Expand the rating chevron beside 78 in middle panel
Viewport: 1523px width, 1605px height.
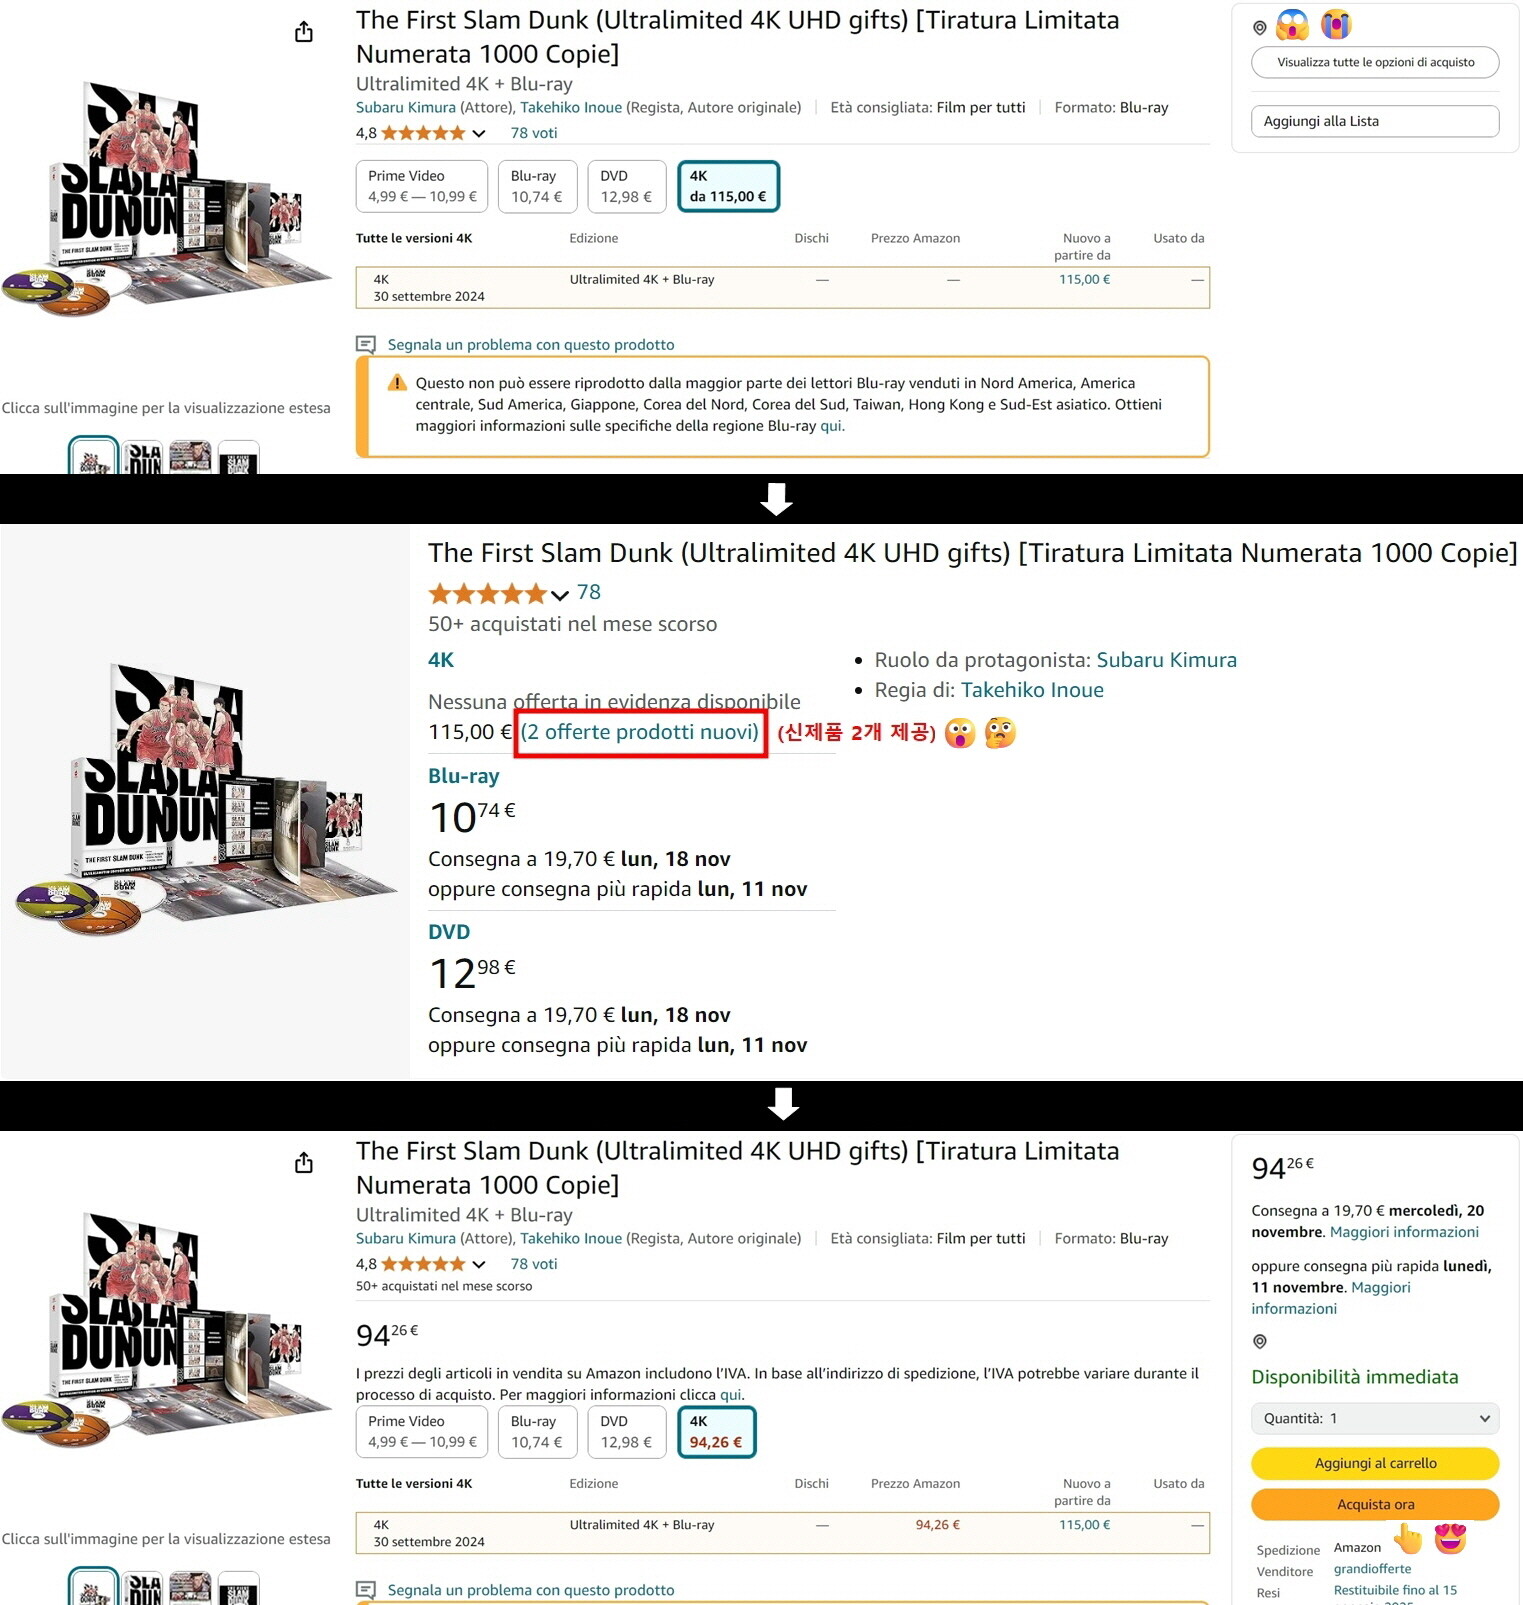(560, 595)
